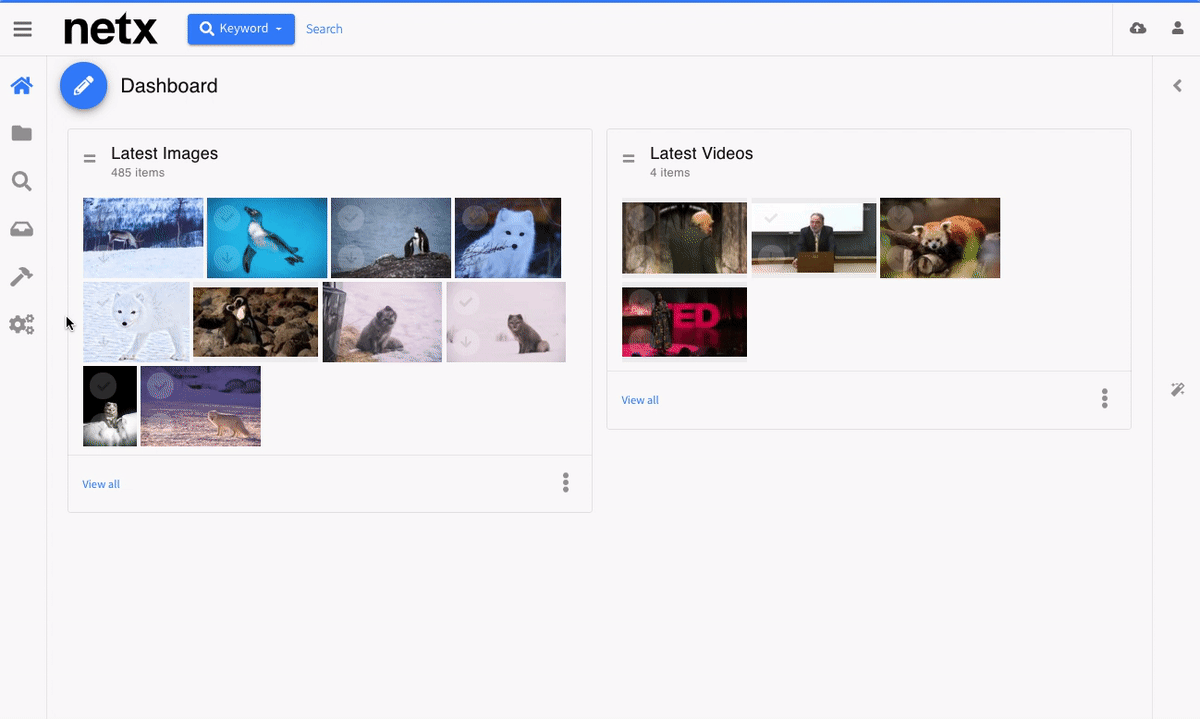1200x719 pixels.
Task: Open the inbox tray sidebar icon
Action: pos(22,229)
